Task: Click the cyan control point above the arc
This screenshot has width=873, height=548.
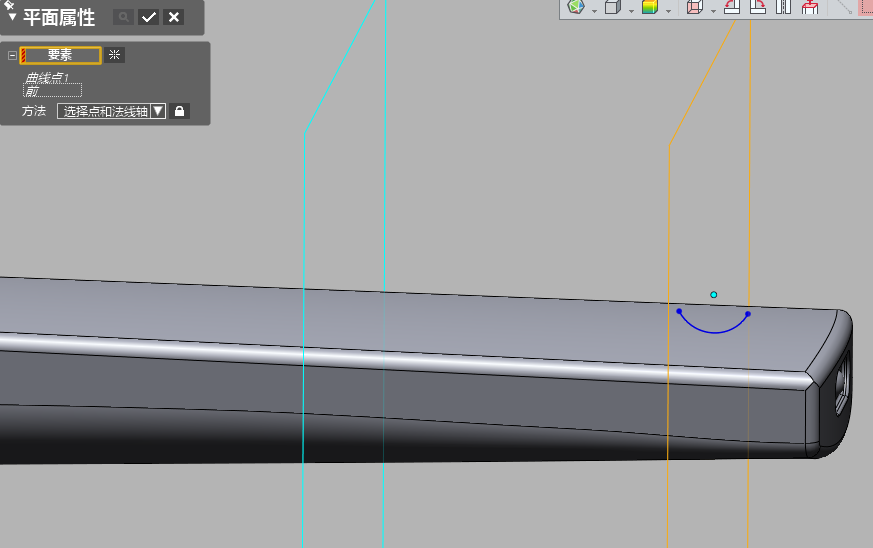Action: click(x=713, y=295)
